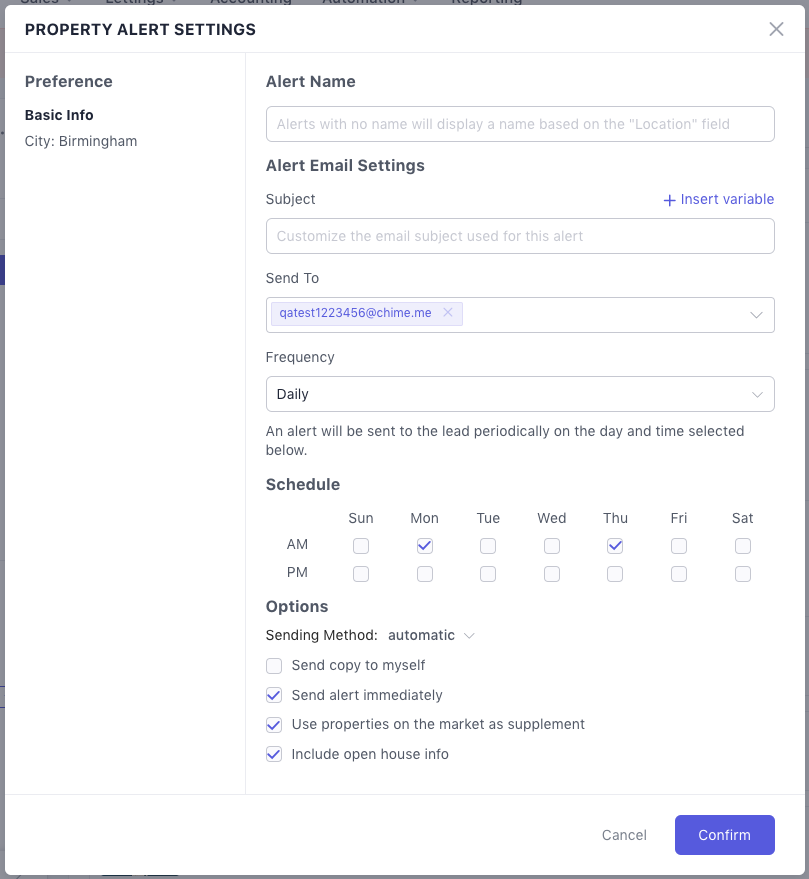Enable Send copy to myself option
The image size is (809, 879).
coord(274,665)
